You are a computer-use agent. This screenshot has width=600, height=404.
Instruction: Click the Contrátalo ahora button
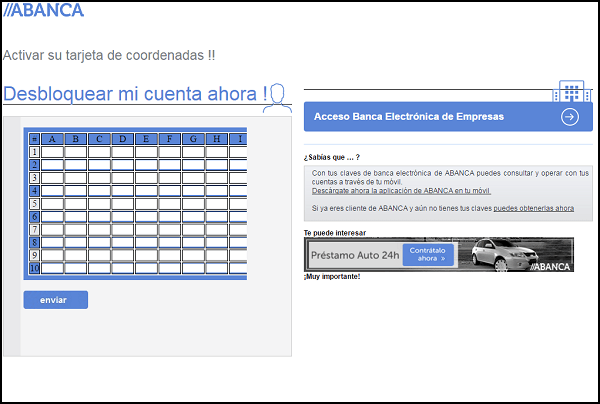[428, 254]
